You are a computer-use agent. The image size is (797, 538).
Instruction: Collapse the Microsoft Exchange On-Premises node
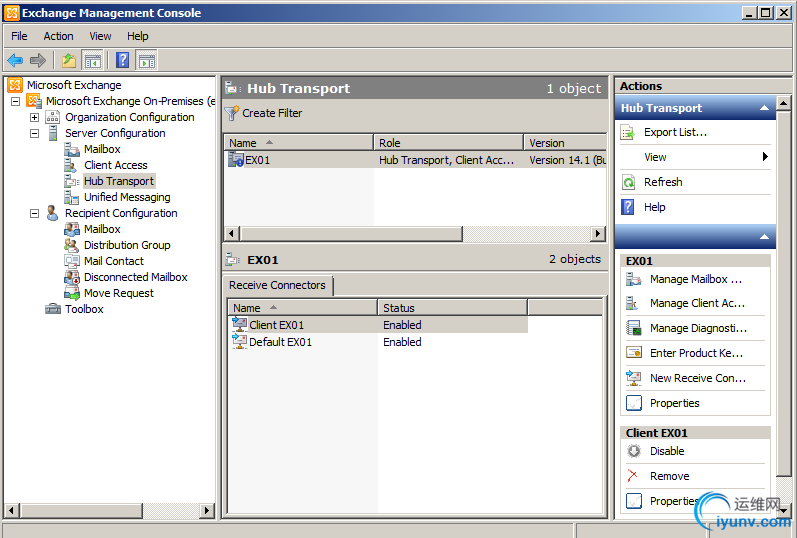pyautogui.click(x=16, y=101)
